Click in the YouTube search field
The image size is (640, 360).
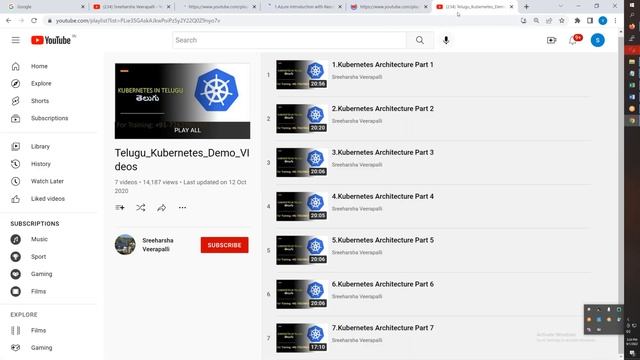289,40
